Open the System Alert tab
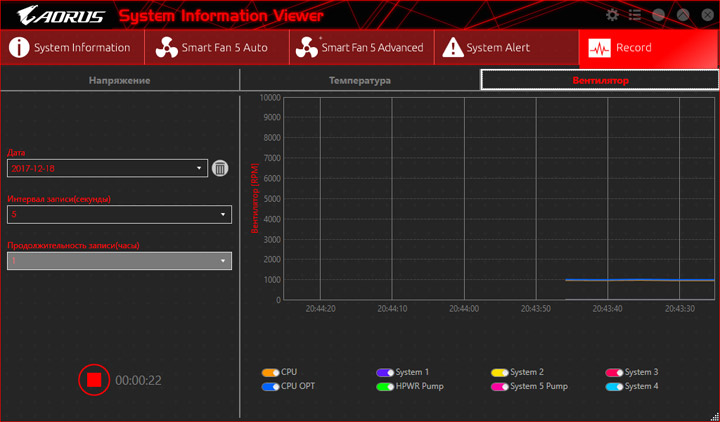 click(506, 47)
